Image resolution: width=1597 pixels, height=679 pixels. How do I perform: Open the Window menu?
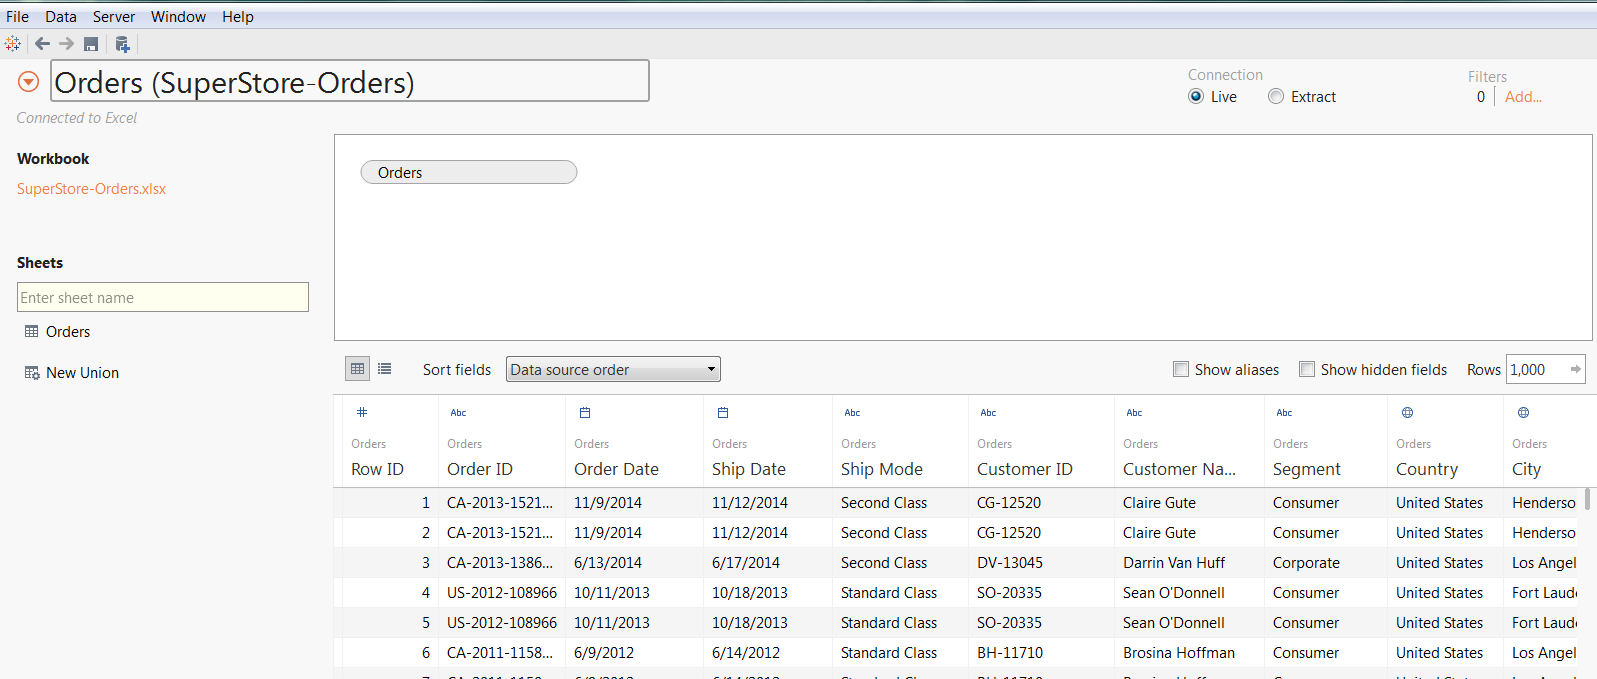pos(178,16)
